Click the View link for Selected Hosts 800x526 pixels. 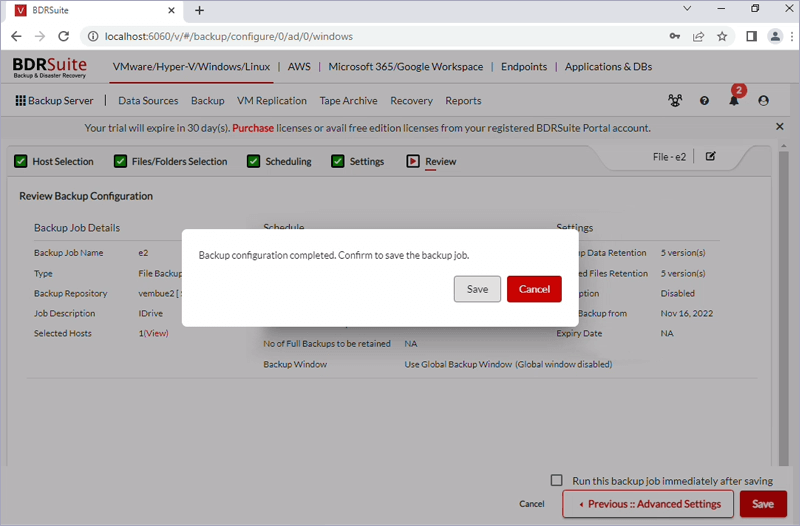pos(156,333)
